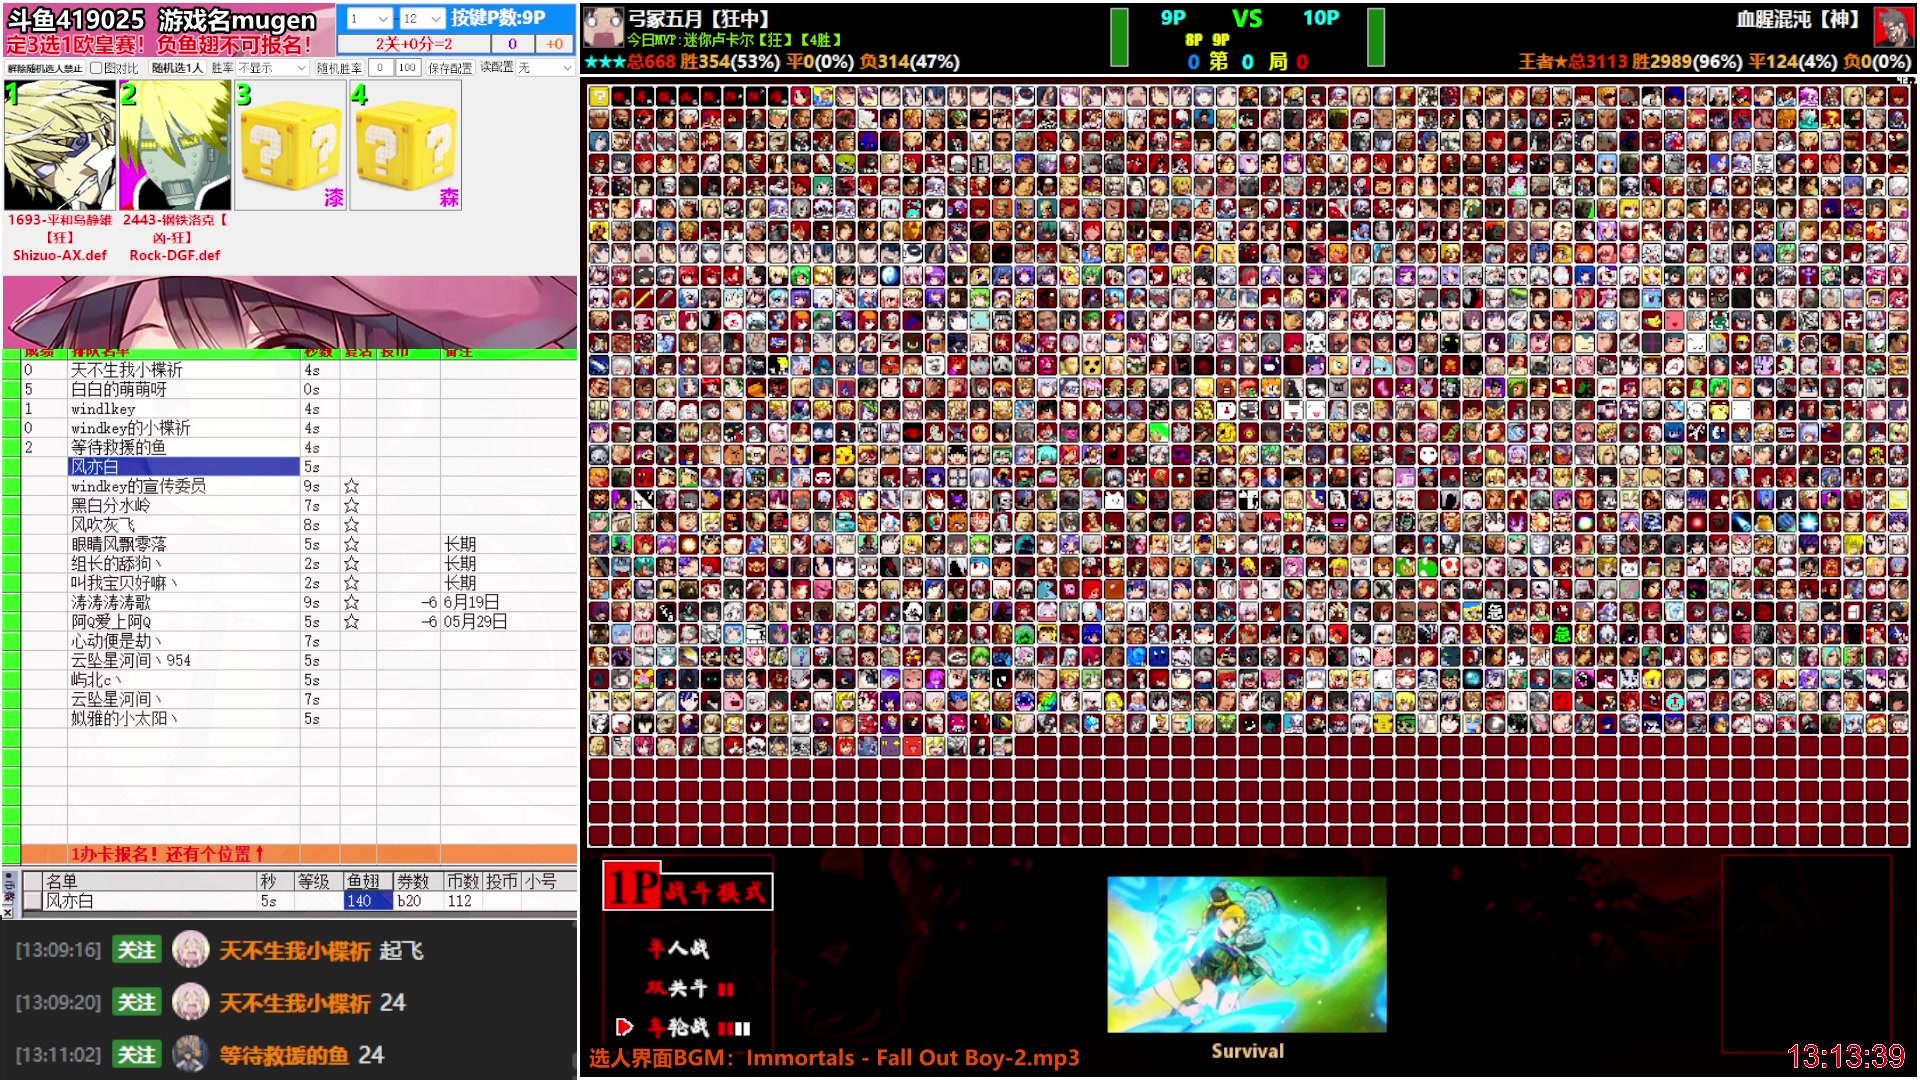Expand the 胜率 不显示 dropdown
This screenshot has width=1920, height=1080.
272,68
